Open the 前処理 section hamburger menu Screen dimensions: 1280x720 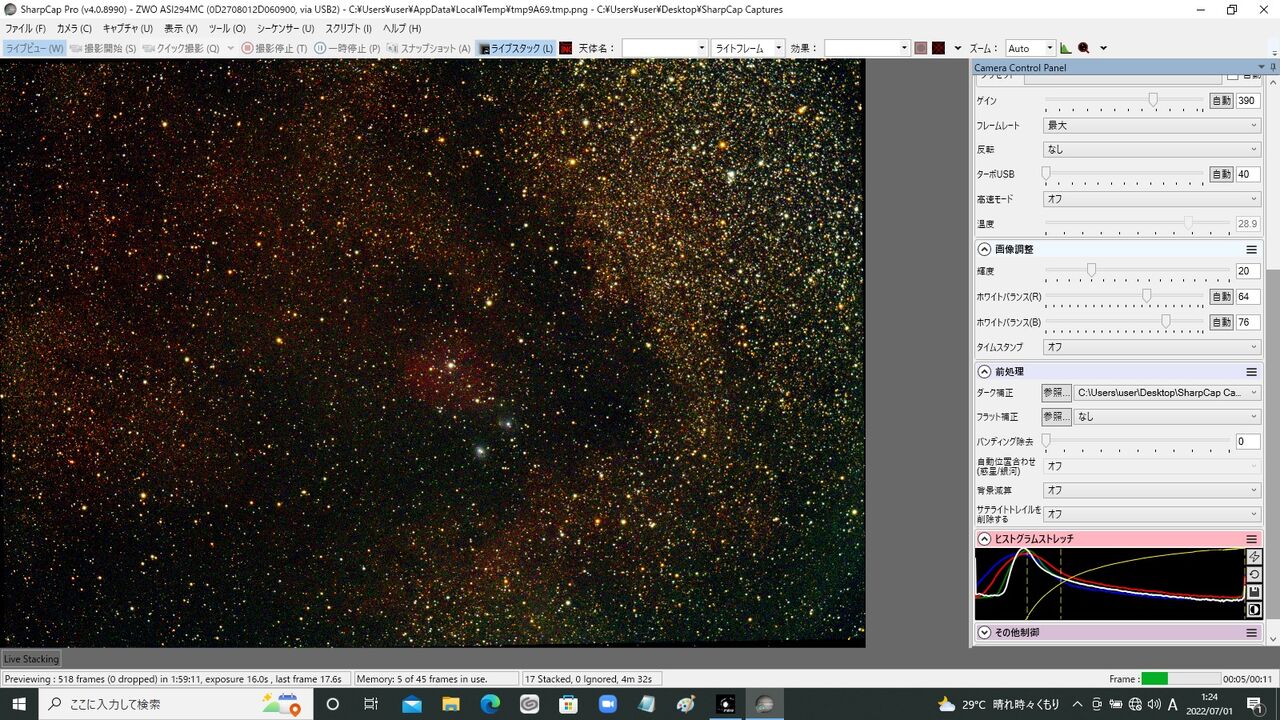[x=1251, y=371]
